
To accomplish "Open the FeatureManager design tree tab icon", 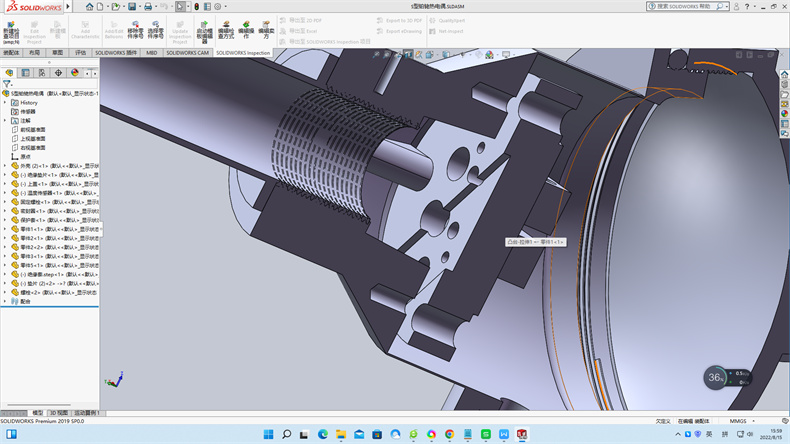I will point(9,73).
